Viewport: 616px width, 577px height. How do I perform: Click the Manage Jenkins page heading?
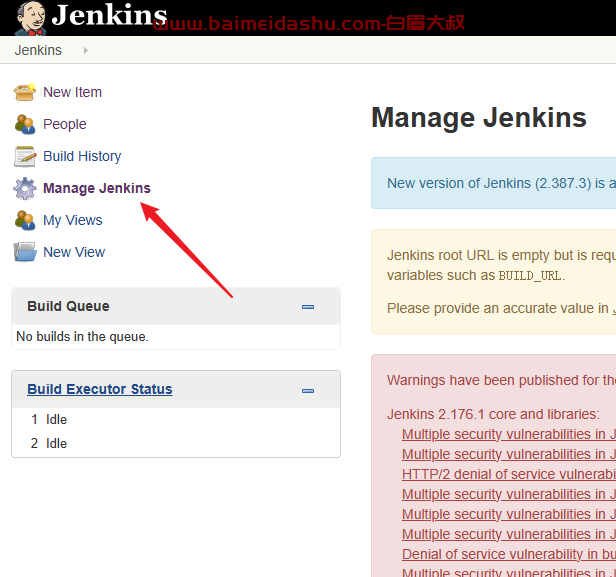[x=479, y=118]
